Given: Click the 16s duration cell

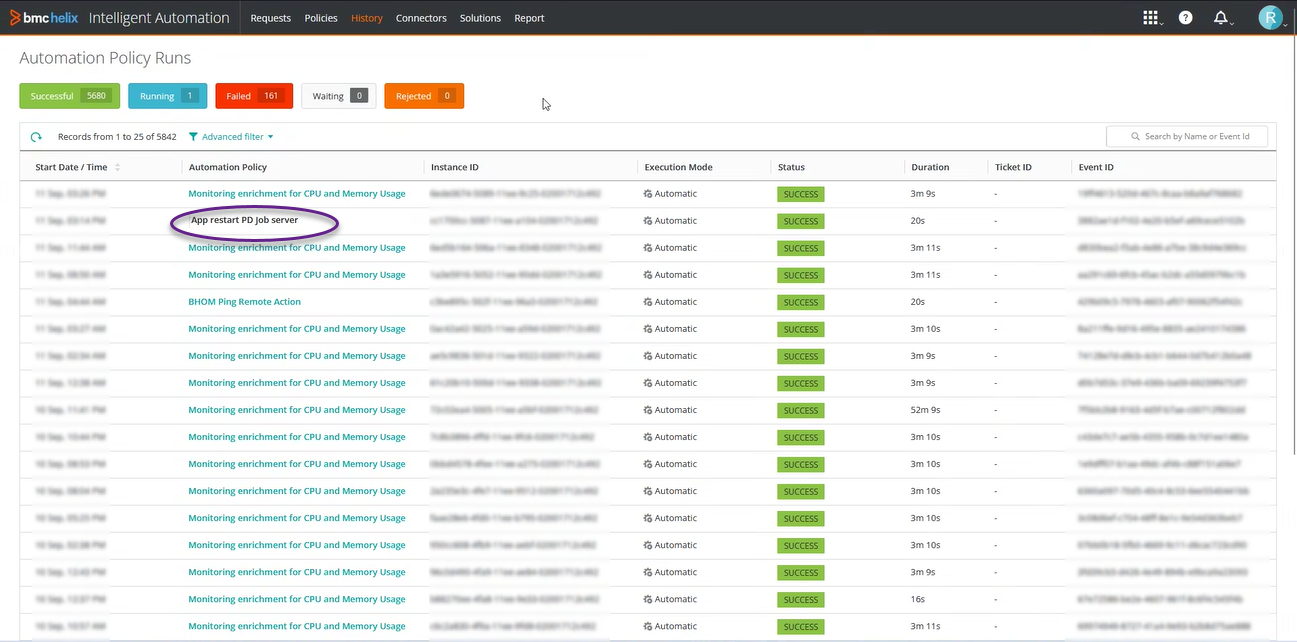Looking at the screenshot, I should (x=918, y=599).
